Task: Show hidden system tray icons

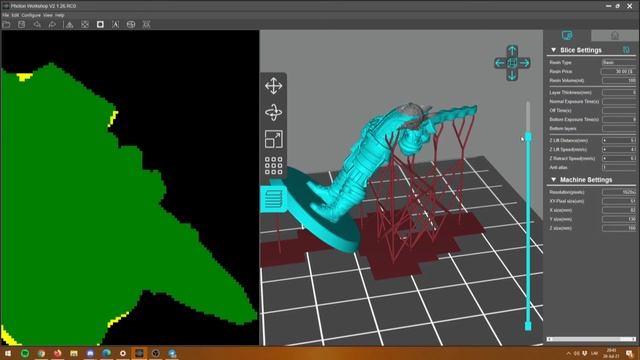Action: [x=569, y=353]
